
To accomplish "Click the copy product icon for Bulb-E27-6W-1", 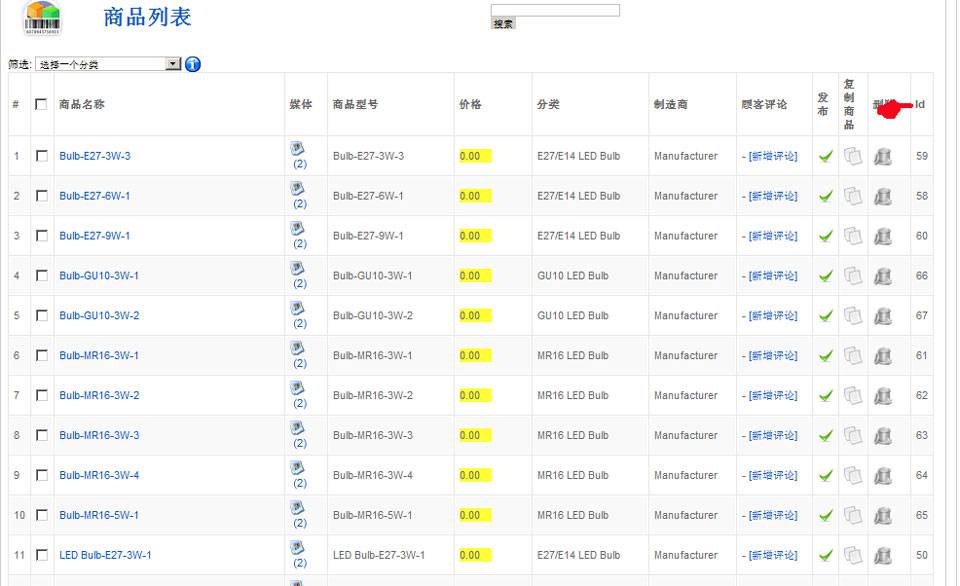I will point(852,196).
